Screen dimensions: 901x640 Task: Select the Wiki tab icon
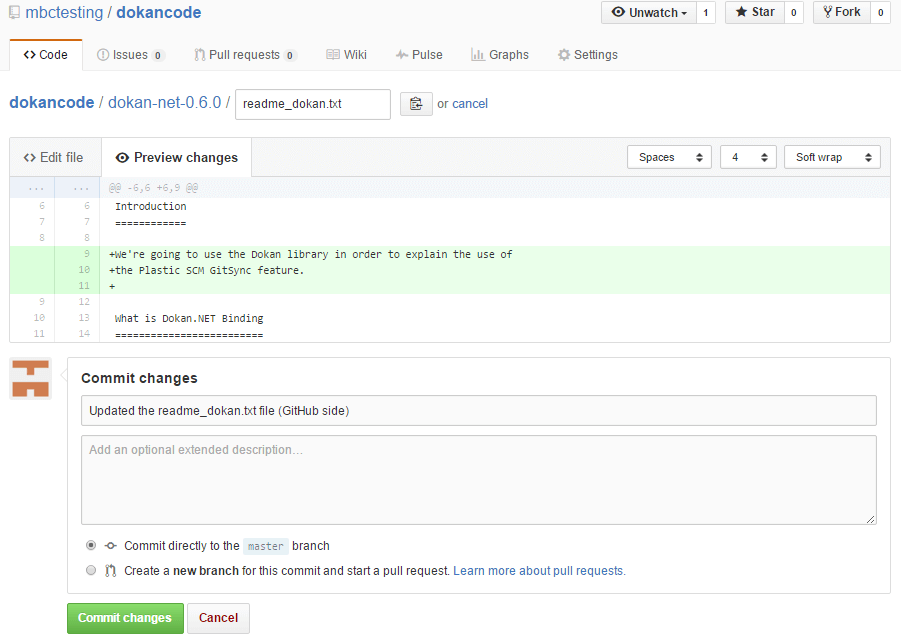click(x=334, y=55)
